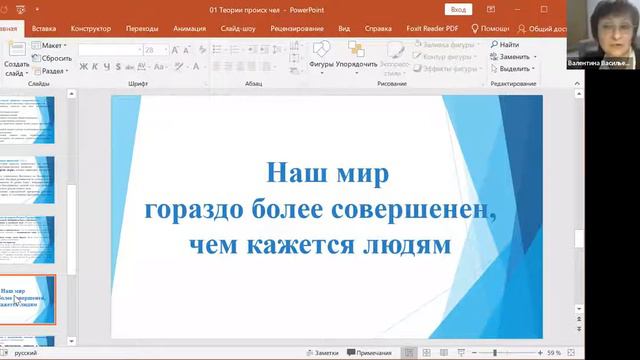Adjust the zoom slider handle

click(495, 353)
